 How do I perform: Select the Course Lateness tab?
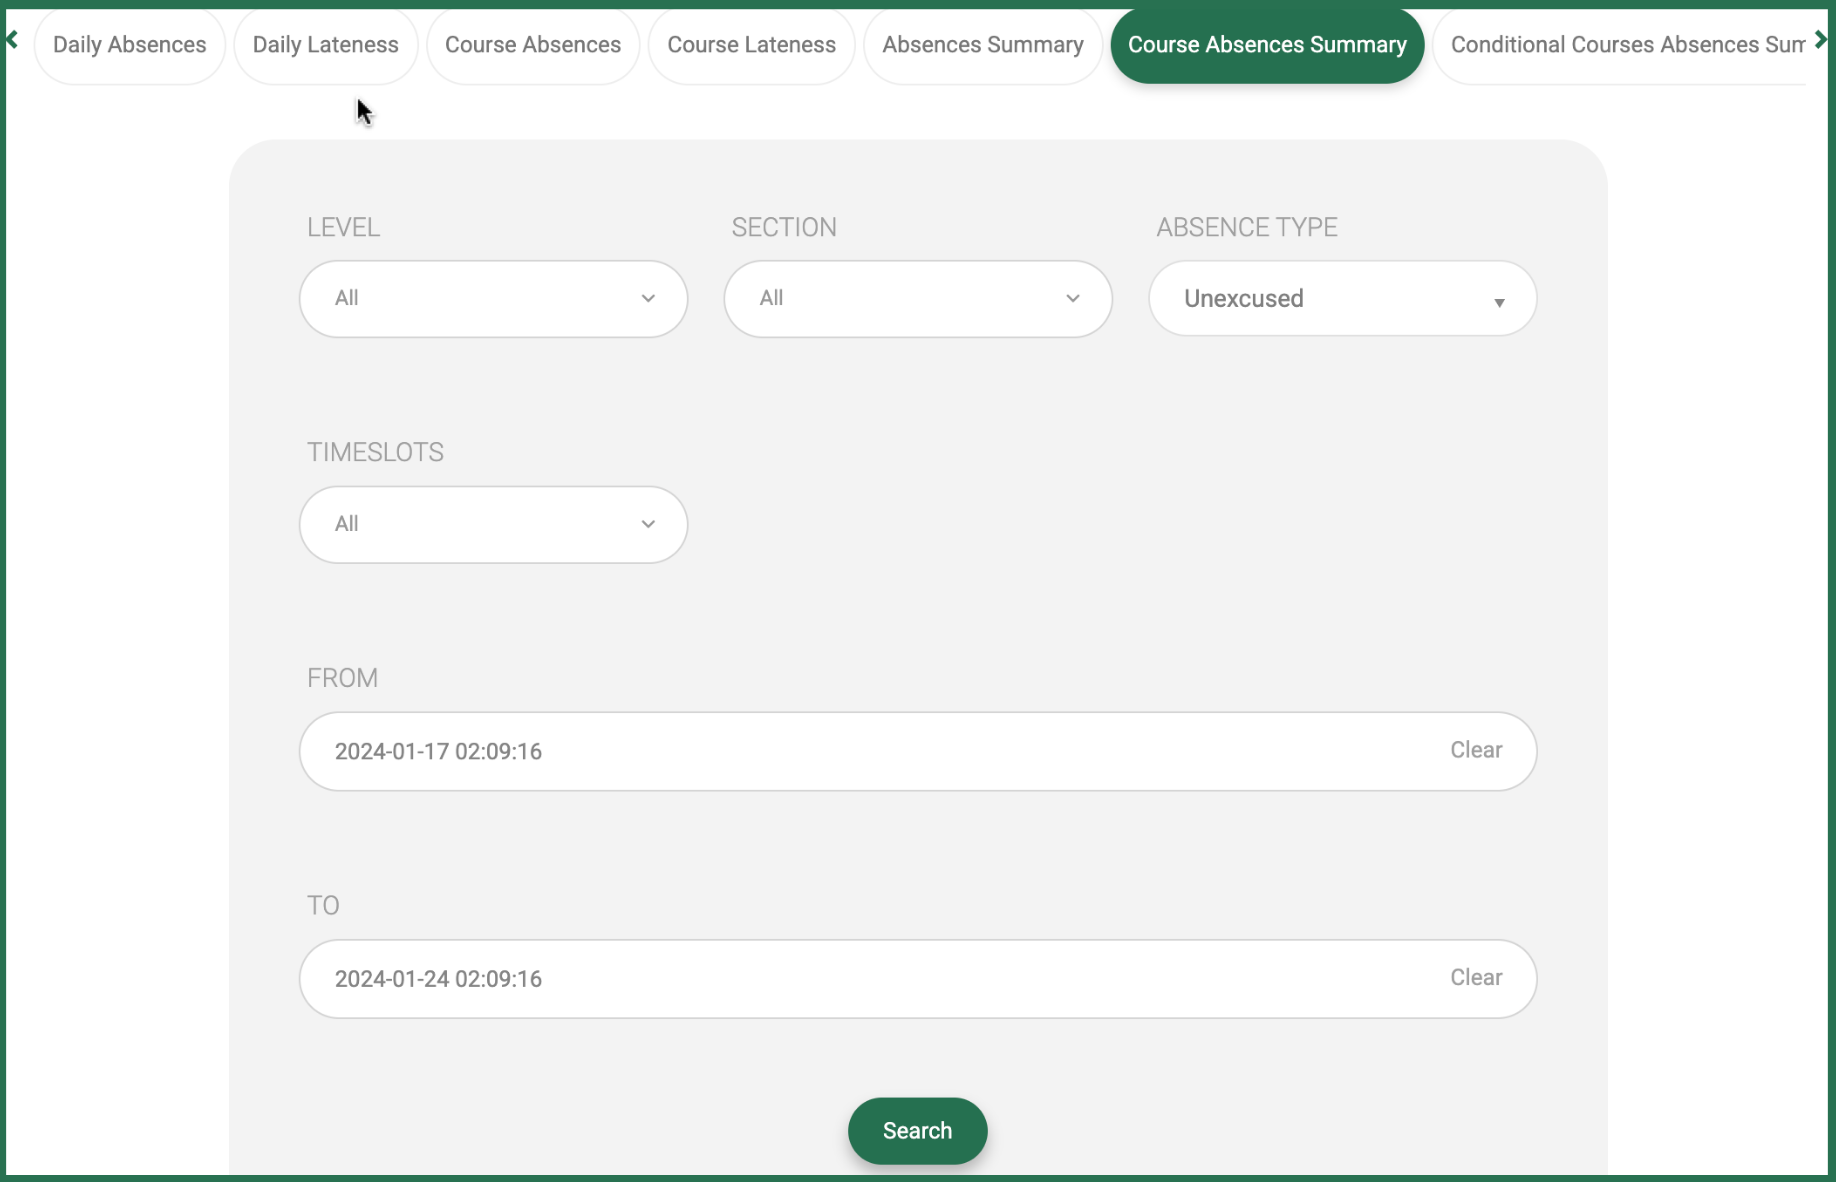(751, 45)
